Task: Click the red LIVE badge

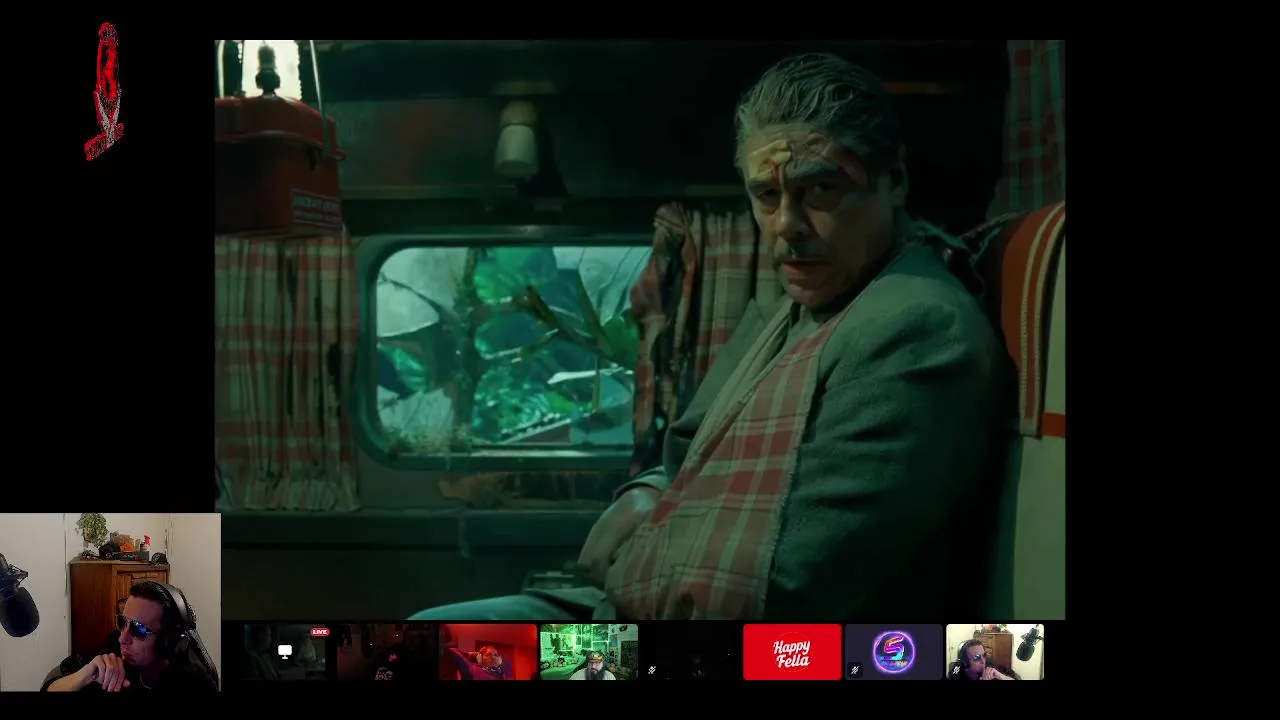Action: pos(320,632)
